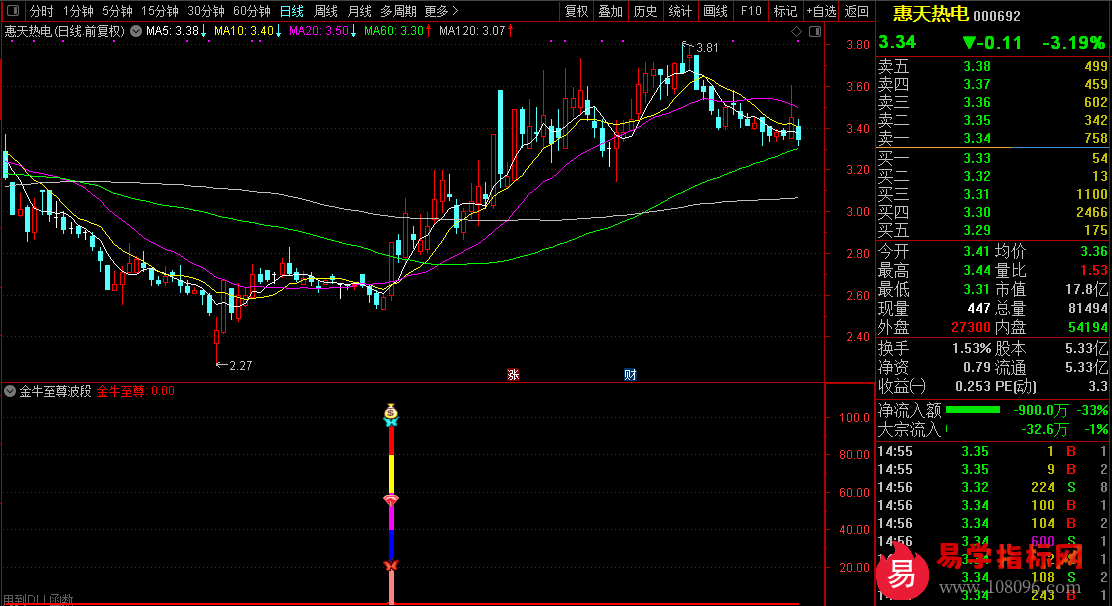This screenshot has width=1112, height=606.
Task: Click the 叠加 overlay button
Action: point(611,11)
